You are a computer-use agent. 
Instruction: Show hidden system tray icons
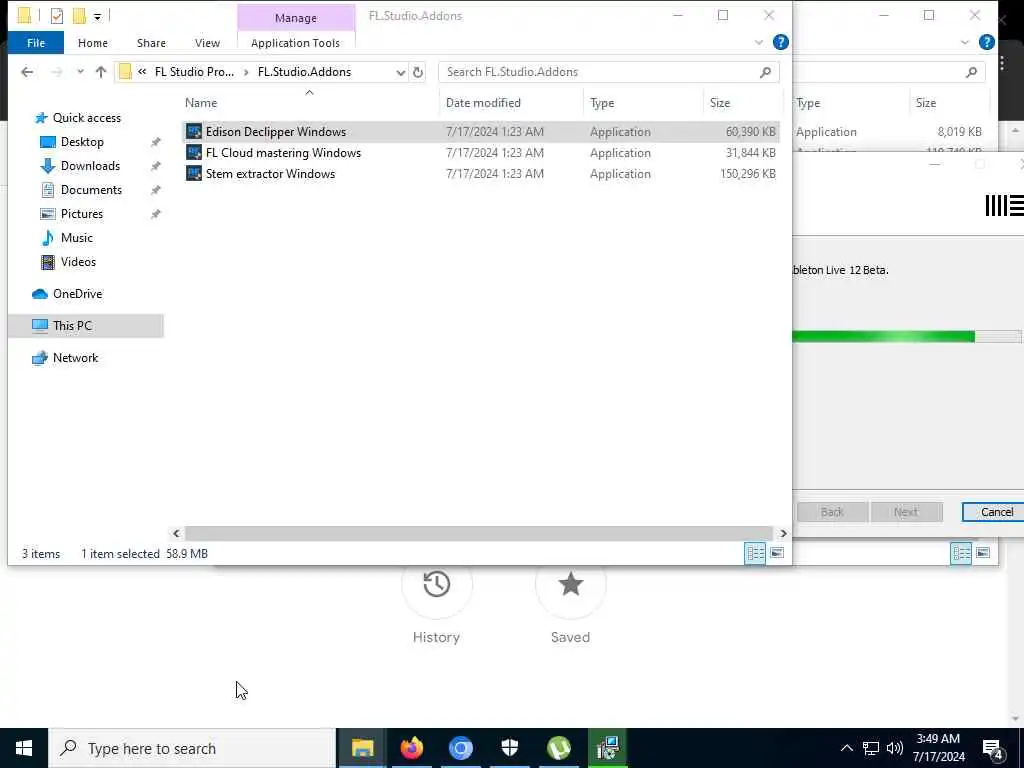[x=846, y=748]
